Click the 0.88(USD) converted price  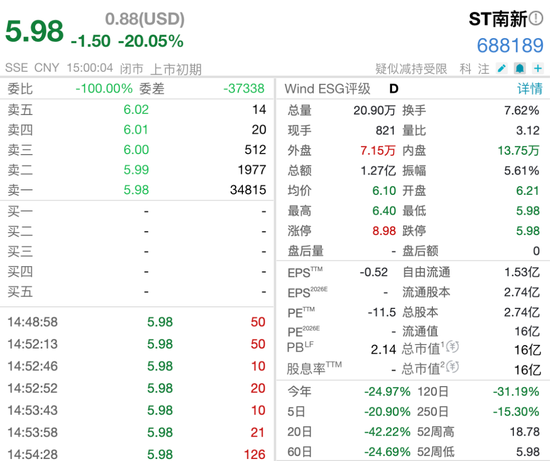tap(145, 19)
